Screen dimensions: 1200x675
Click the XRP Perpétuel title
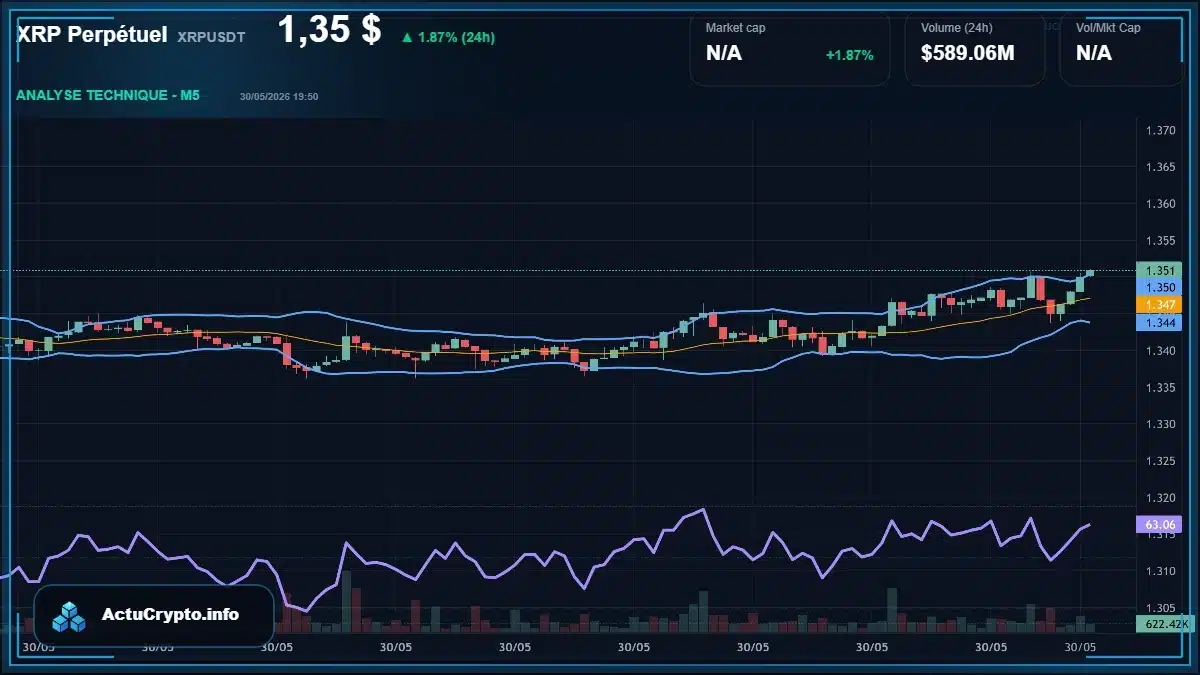[x=92, y=34]
